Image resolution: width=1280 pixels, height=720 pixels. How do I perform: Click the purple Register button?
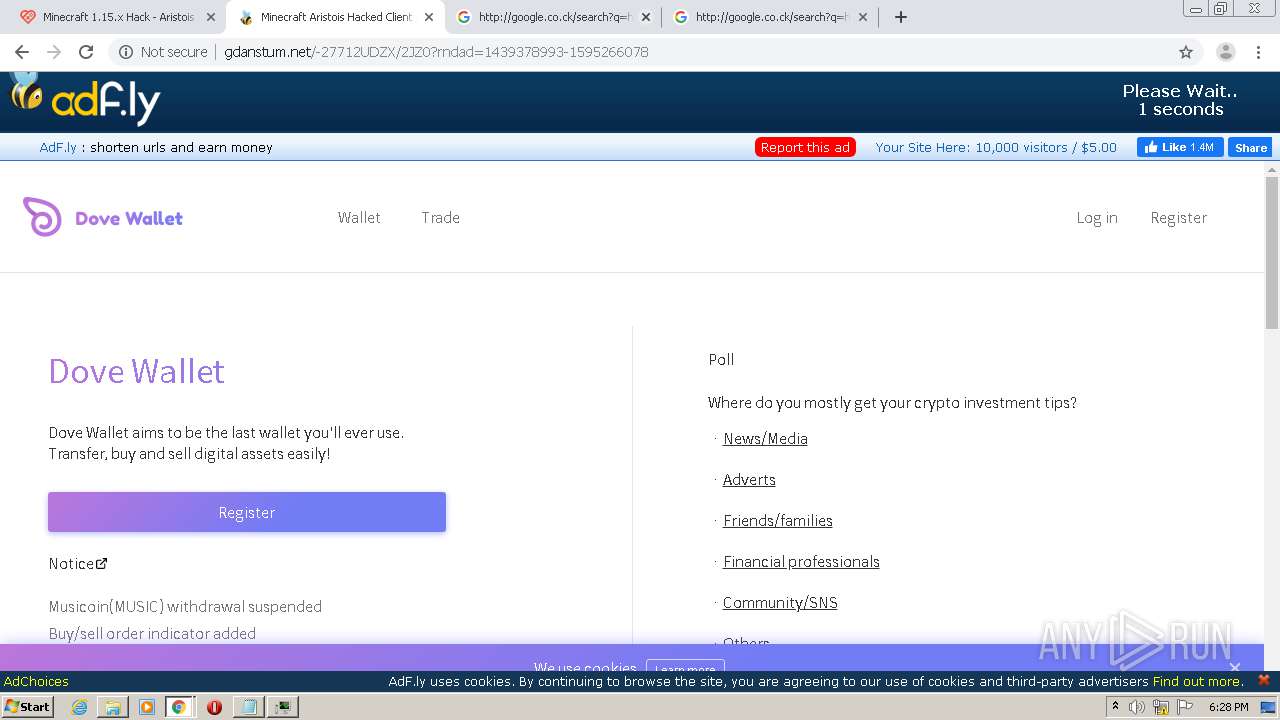[x=247, y=512]
